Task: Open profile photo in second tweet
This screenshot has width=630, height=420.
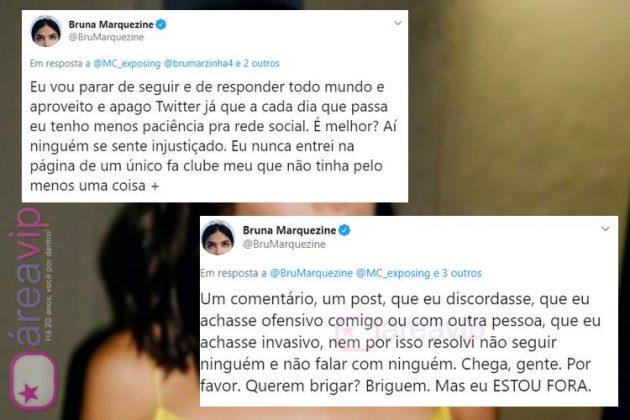Action: pos(218,238)
